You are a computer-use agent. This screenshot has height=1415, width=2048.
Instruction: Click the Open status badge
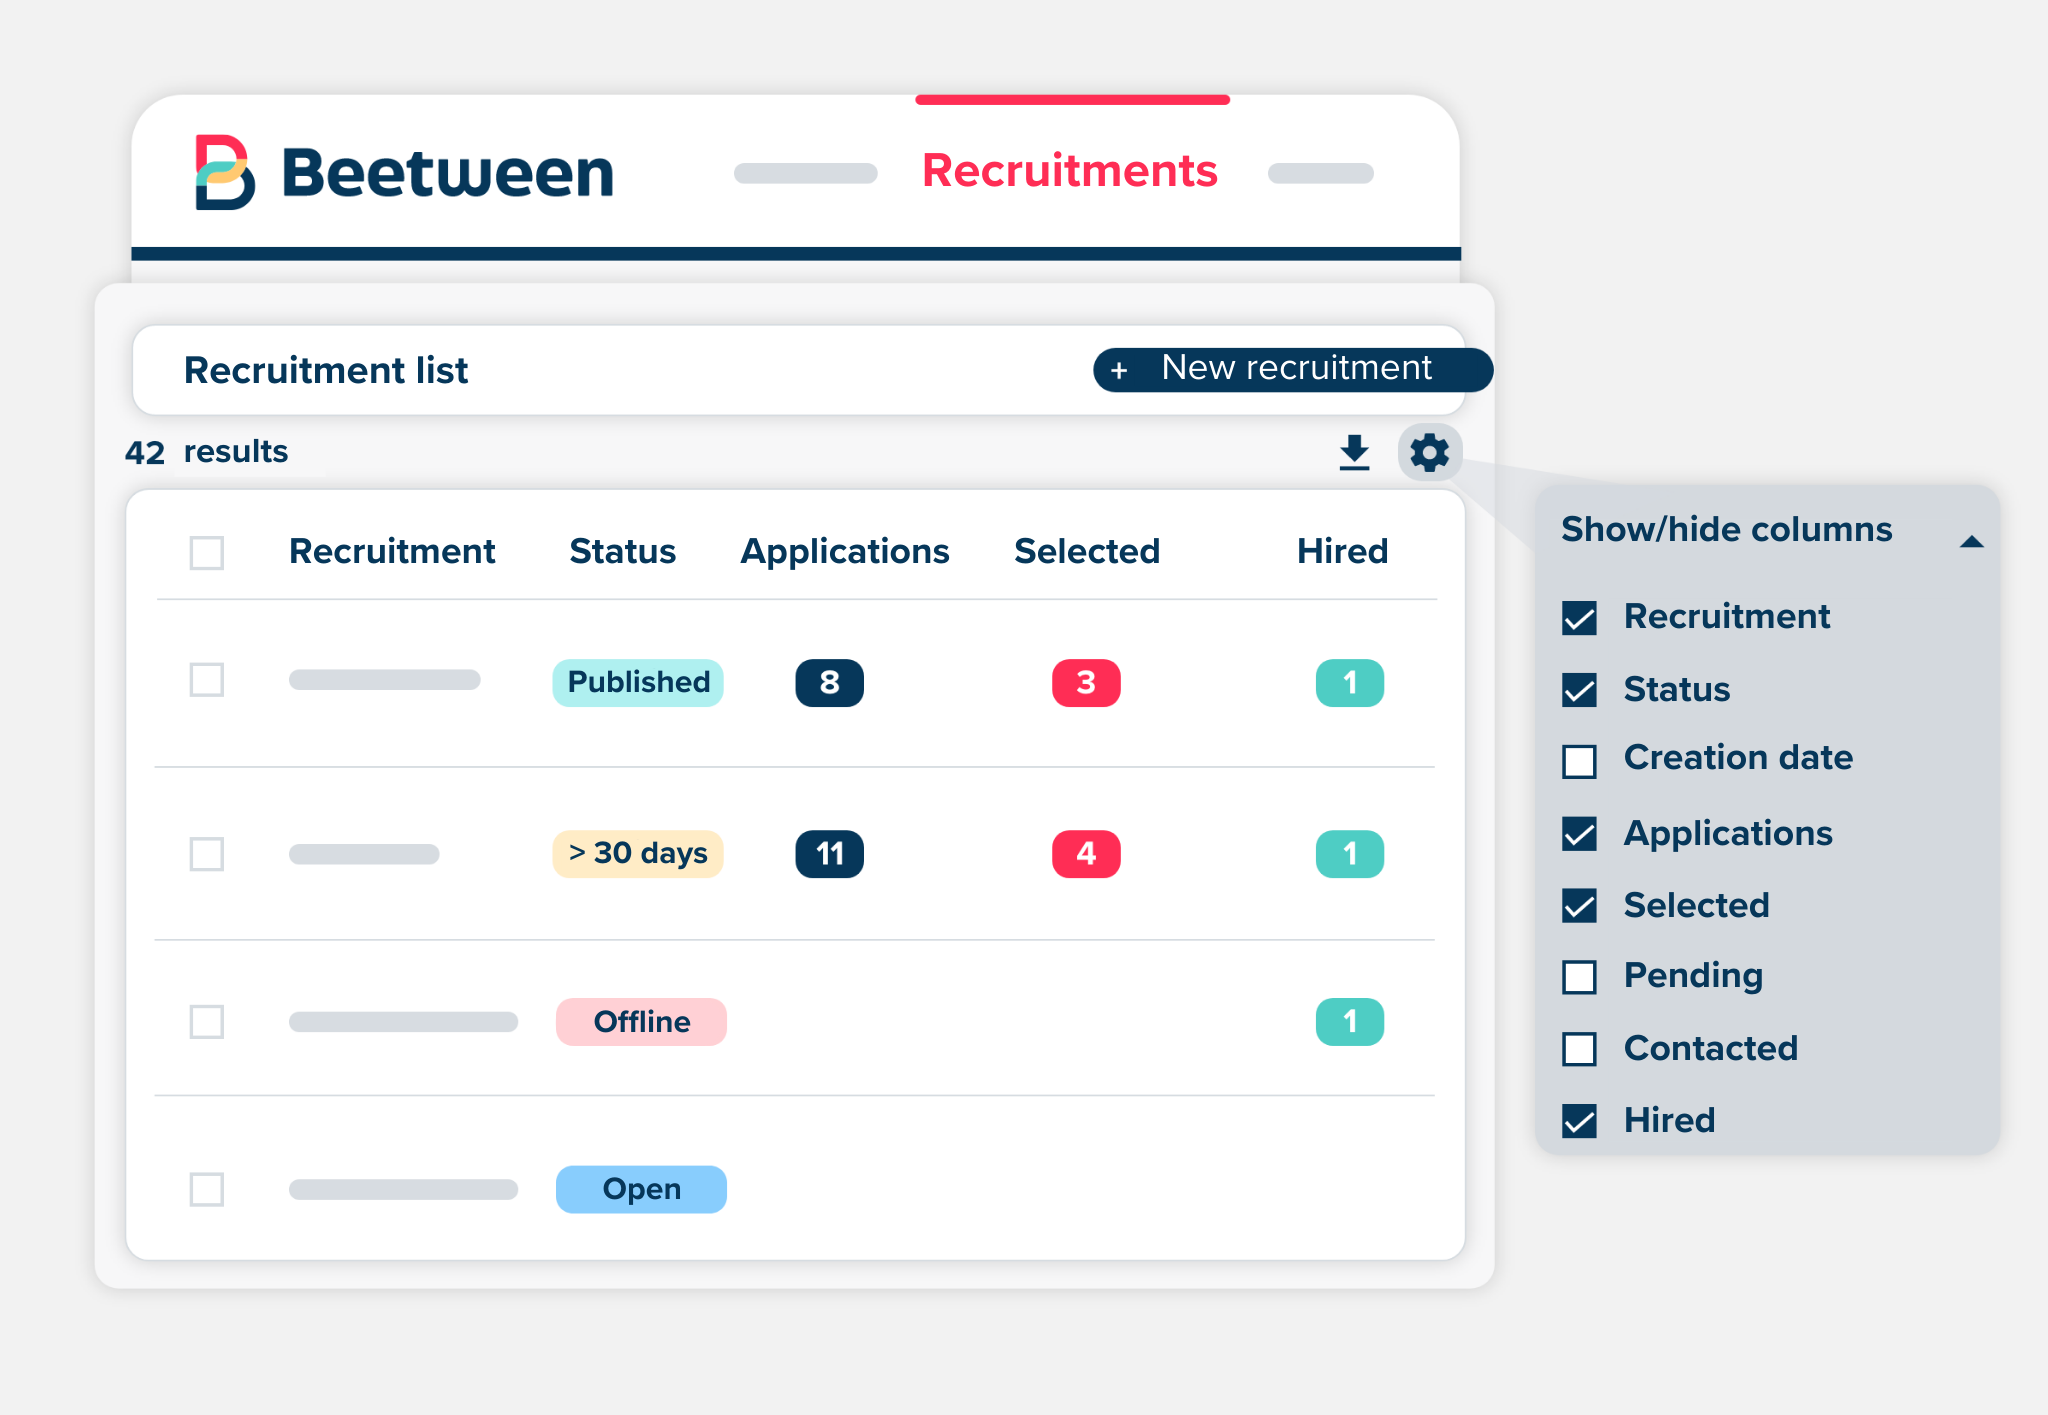[x=641, y=1189]
